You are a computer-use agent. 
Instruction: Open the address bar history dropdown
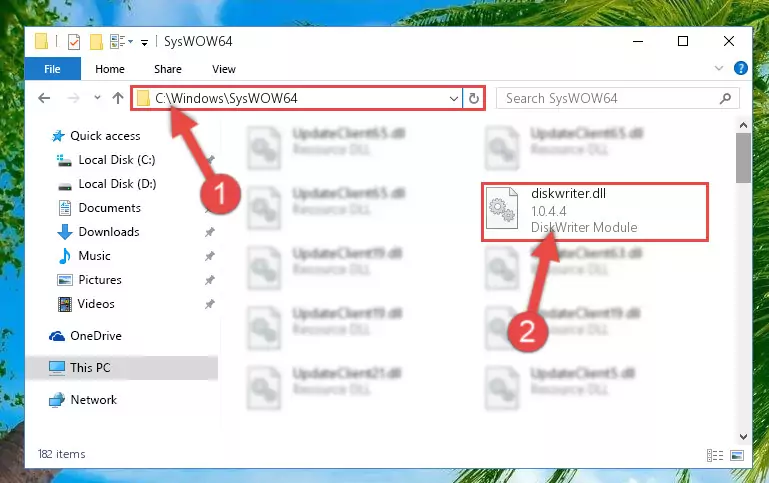454,99
